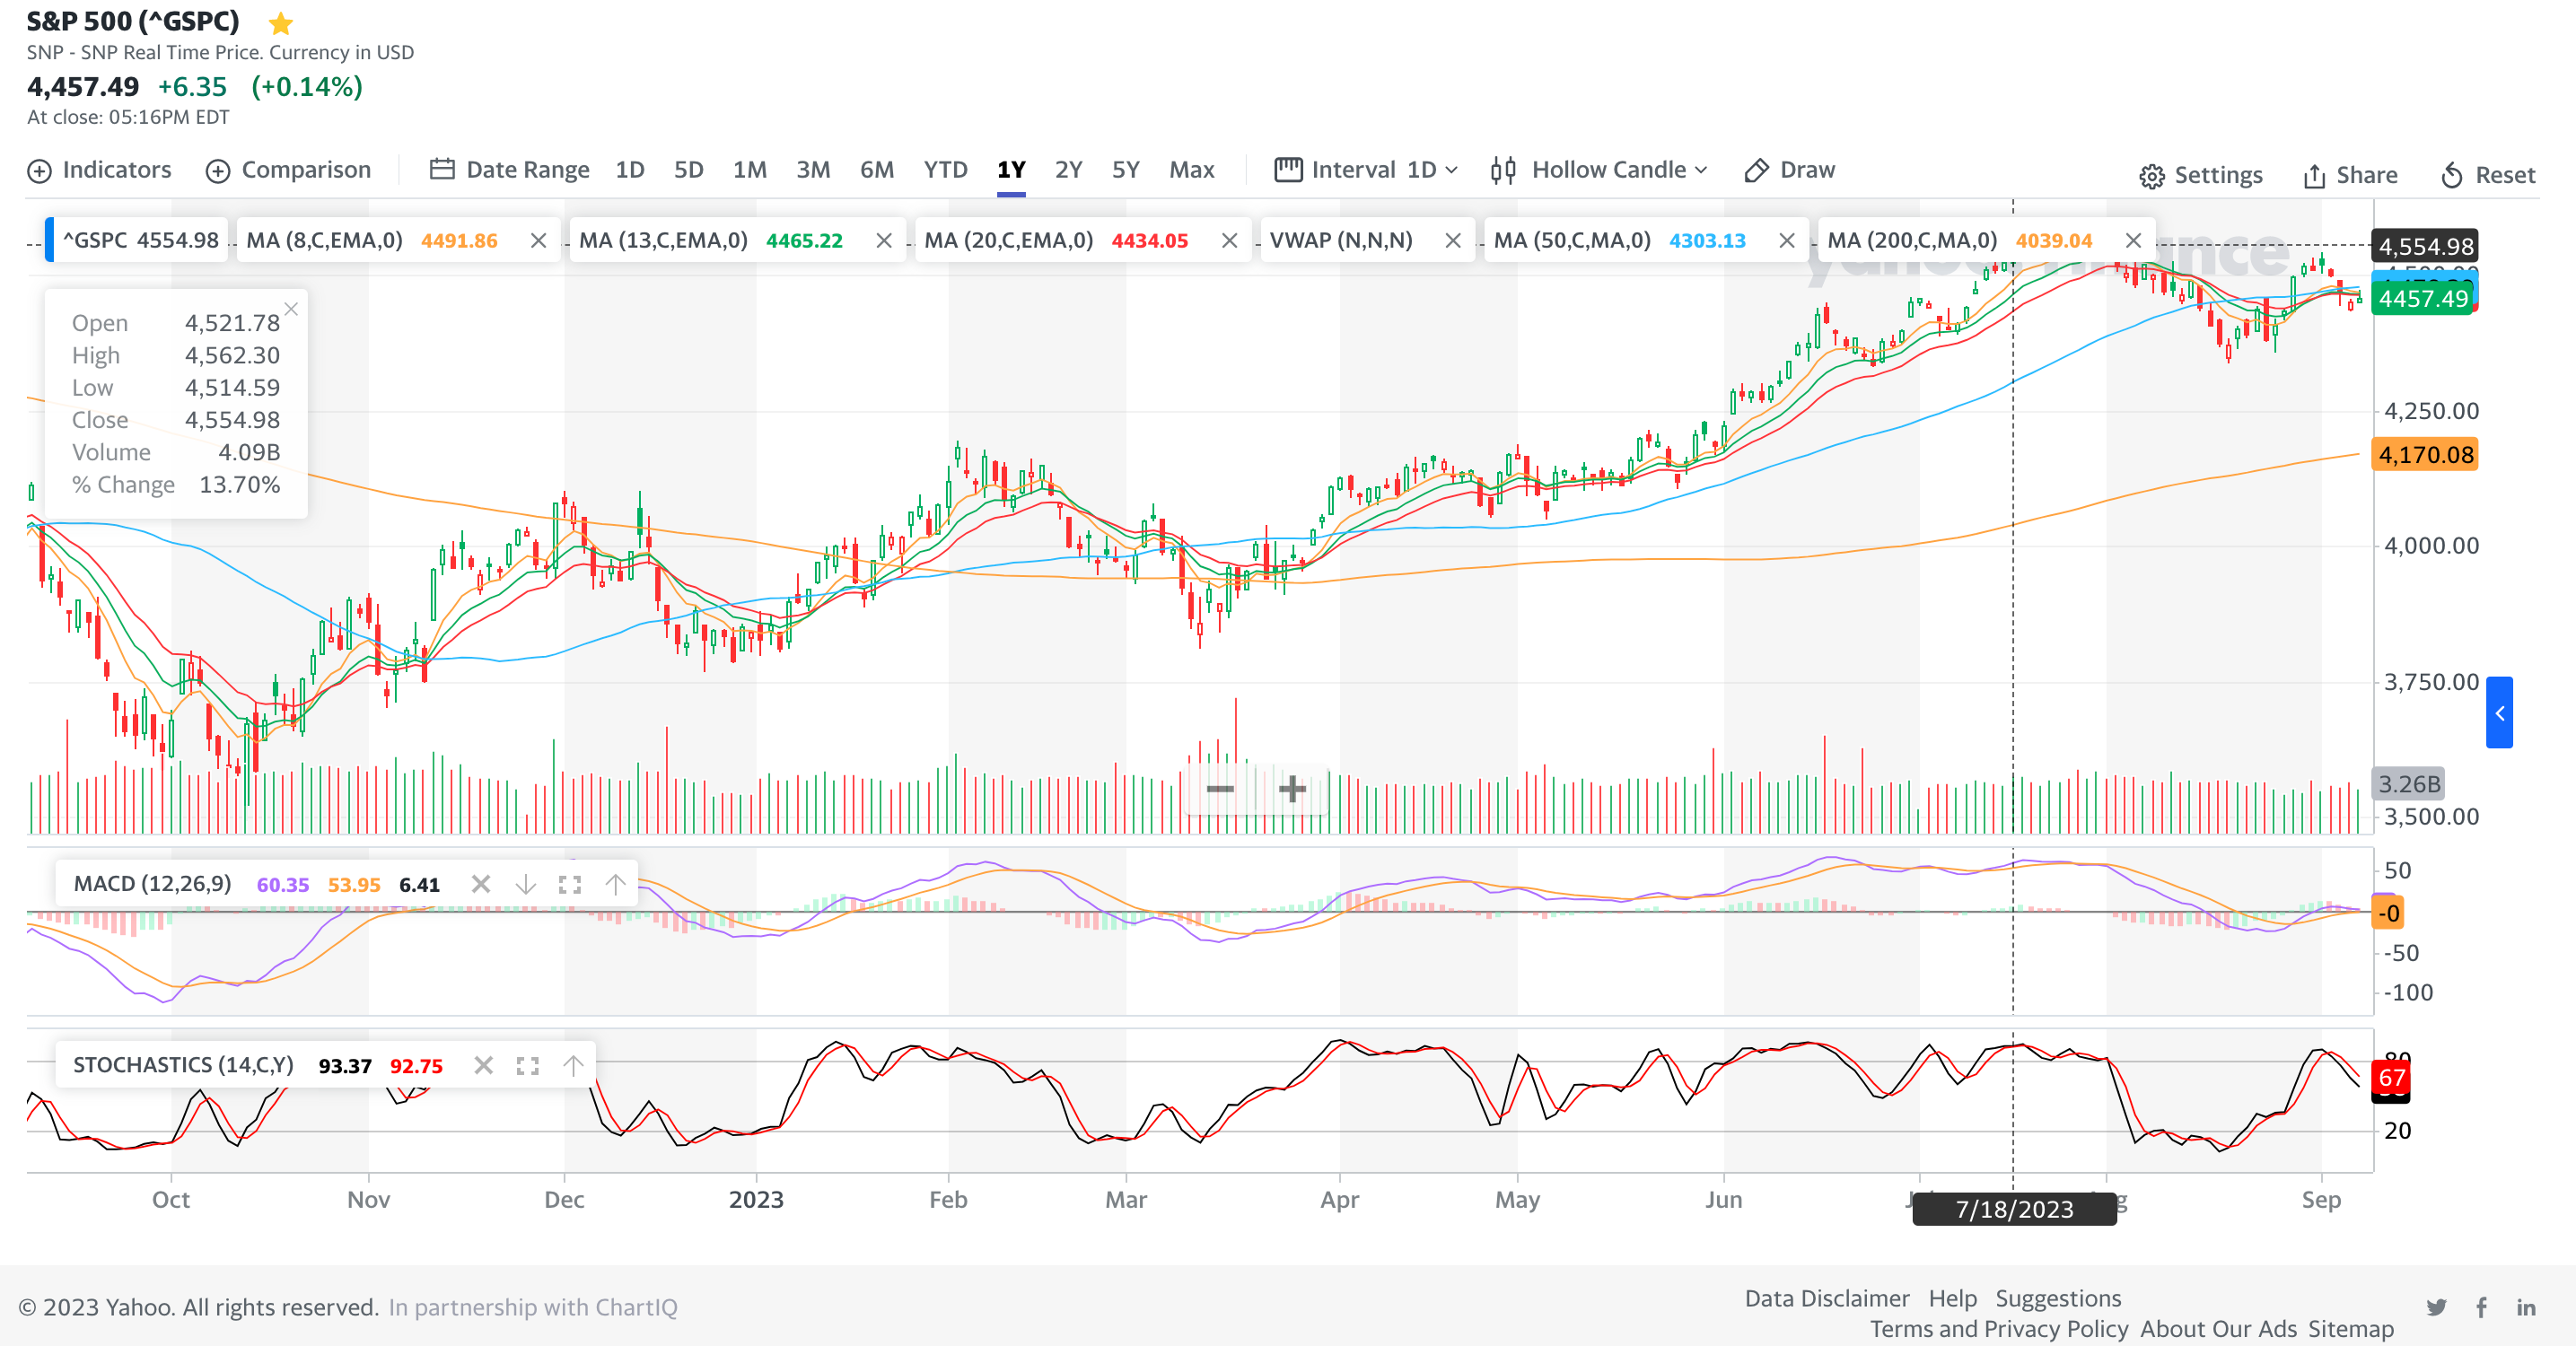Remove the VWAP indicator

coord(1453,241)
